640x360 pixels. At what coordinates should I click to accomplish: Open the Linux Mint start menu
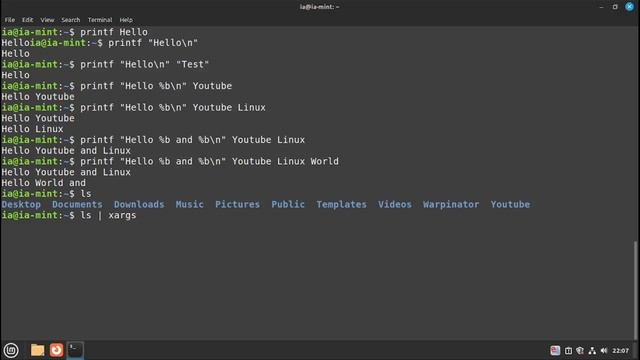(x=11, y=350)
